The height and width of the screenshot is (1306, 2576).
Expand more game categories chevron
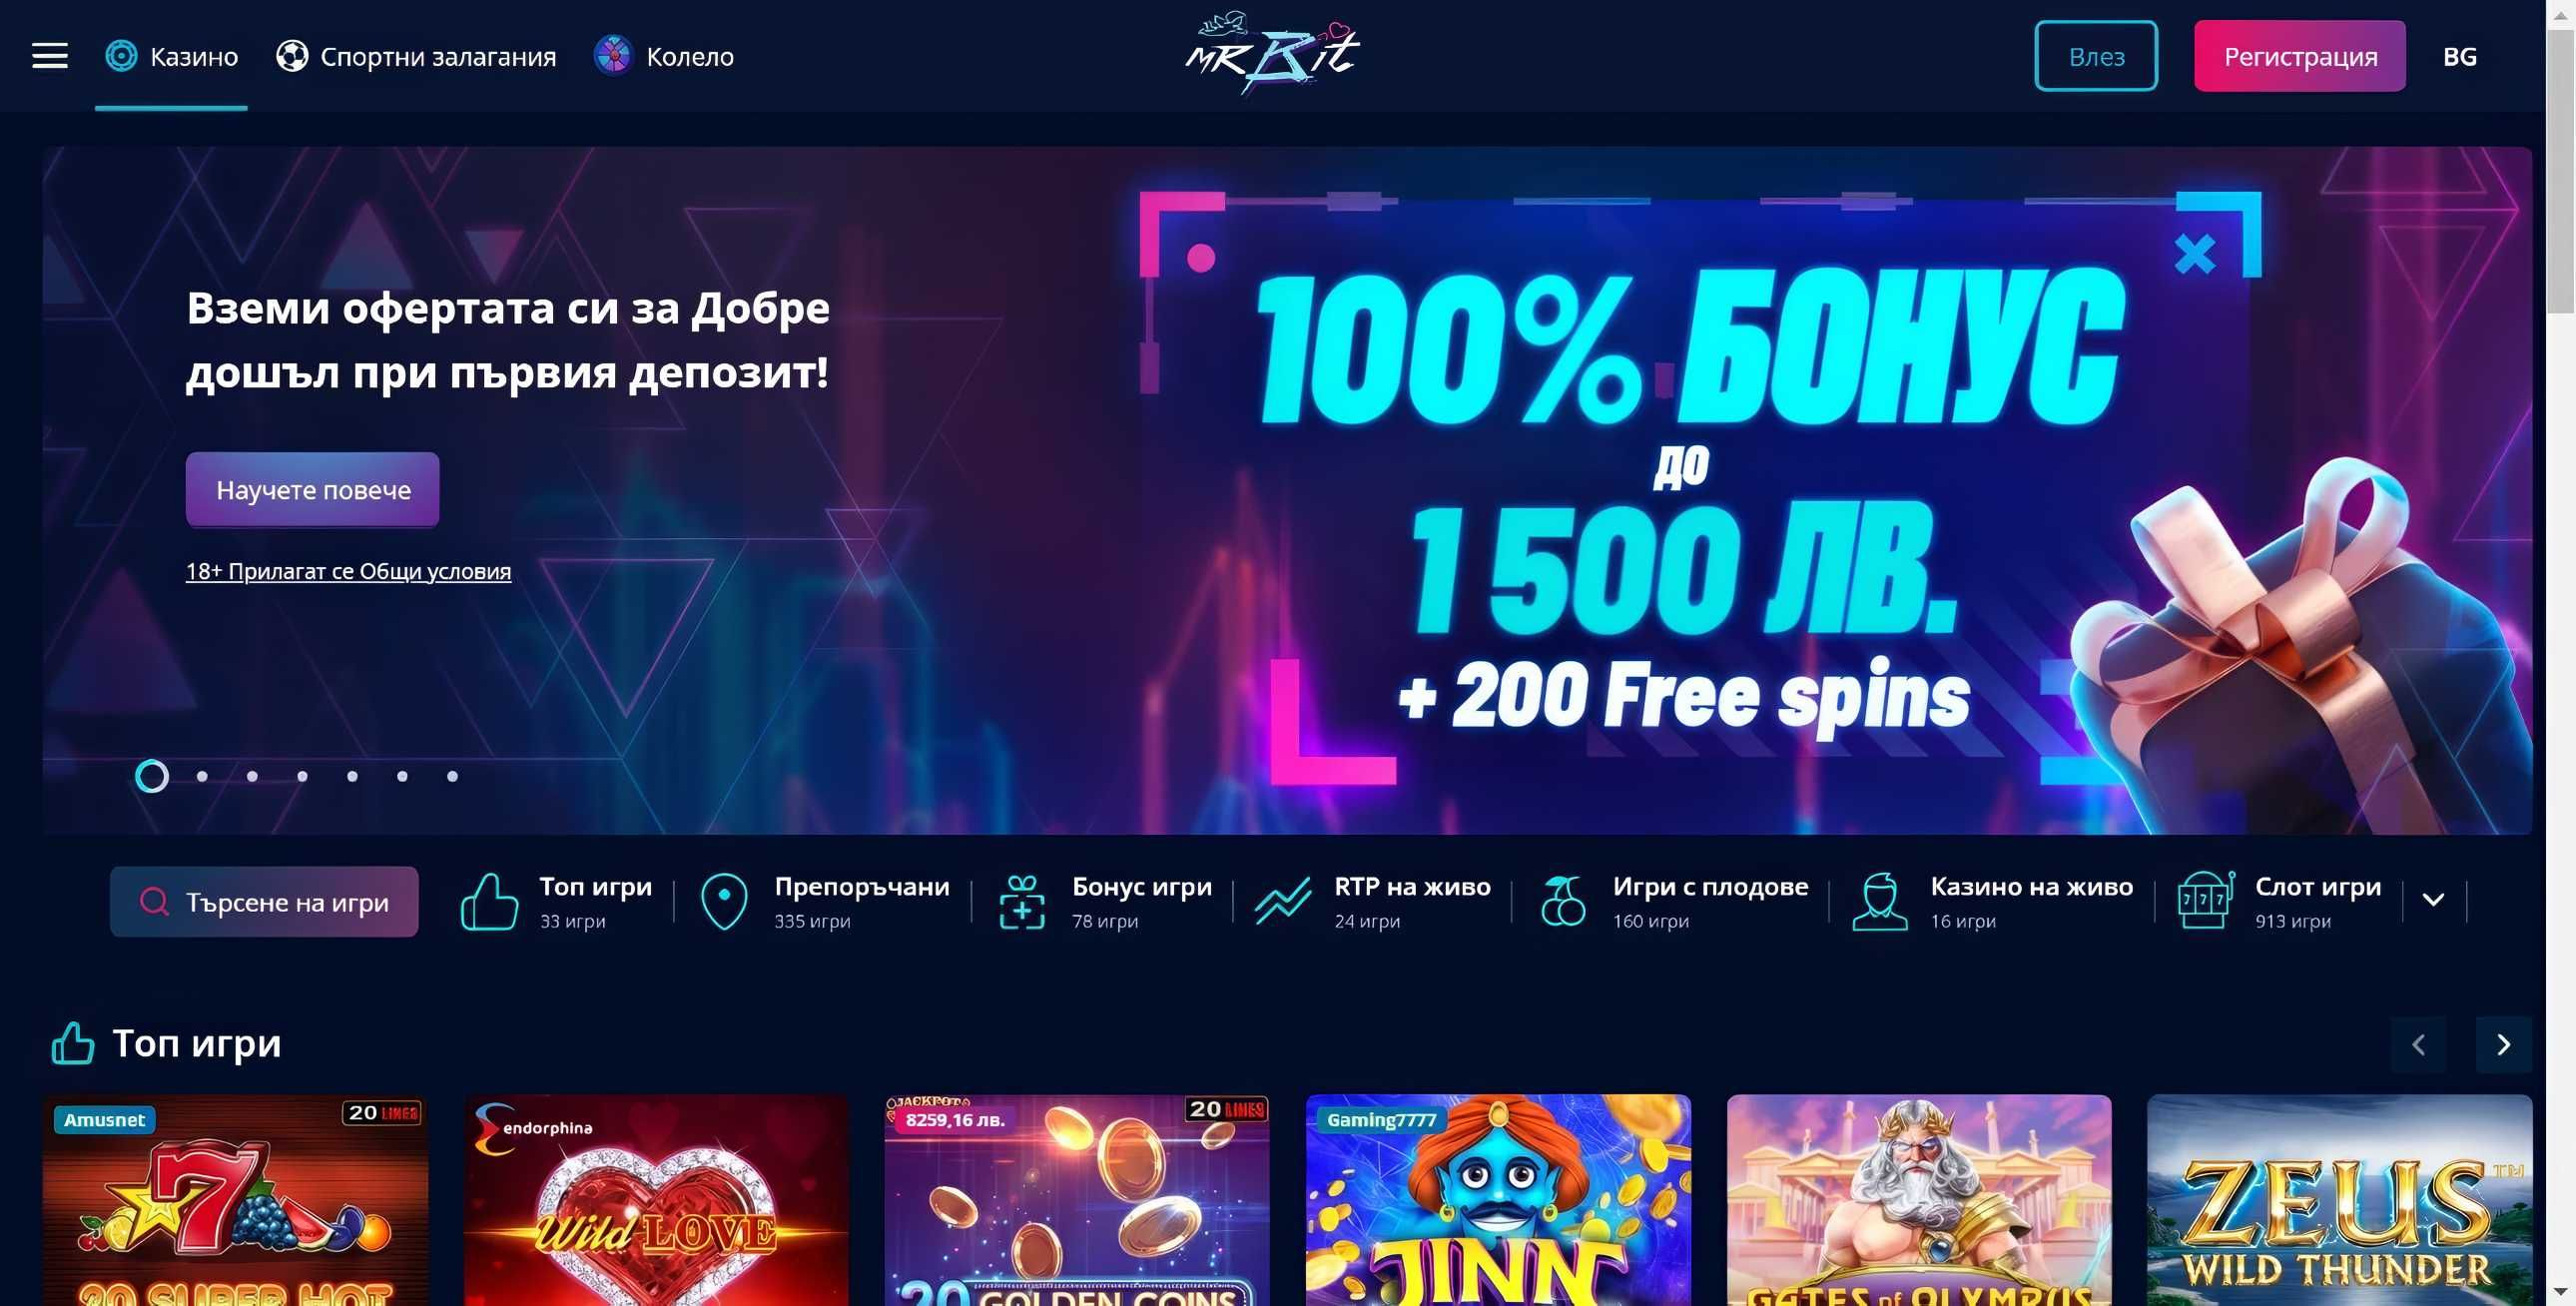coord(2433,900)
